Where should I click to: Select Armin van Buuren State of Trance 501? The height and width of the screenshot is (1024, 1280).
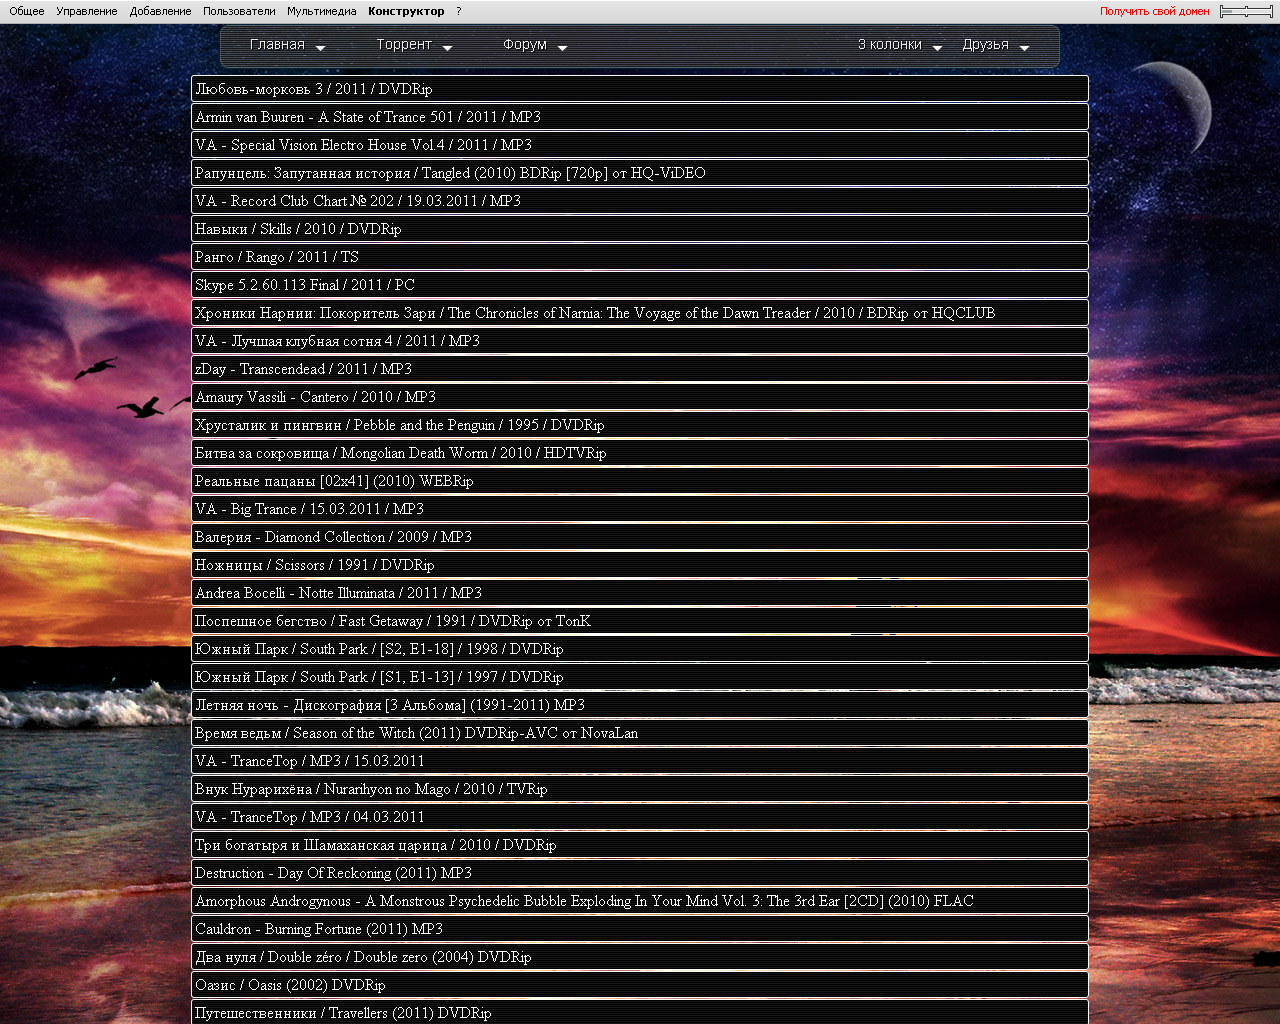pos(368,117)
